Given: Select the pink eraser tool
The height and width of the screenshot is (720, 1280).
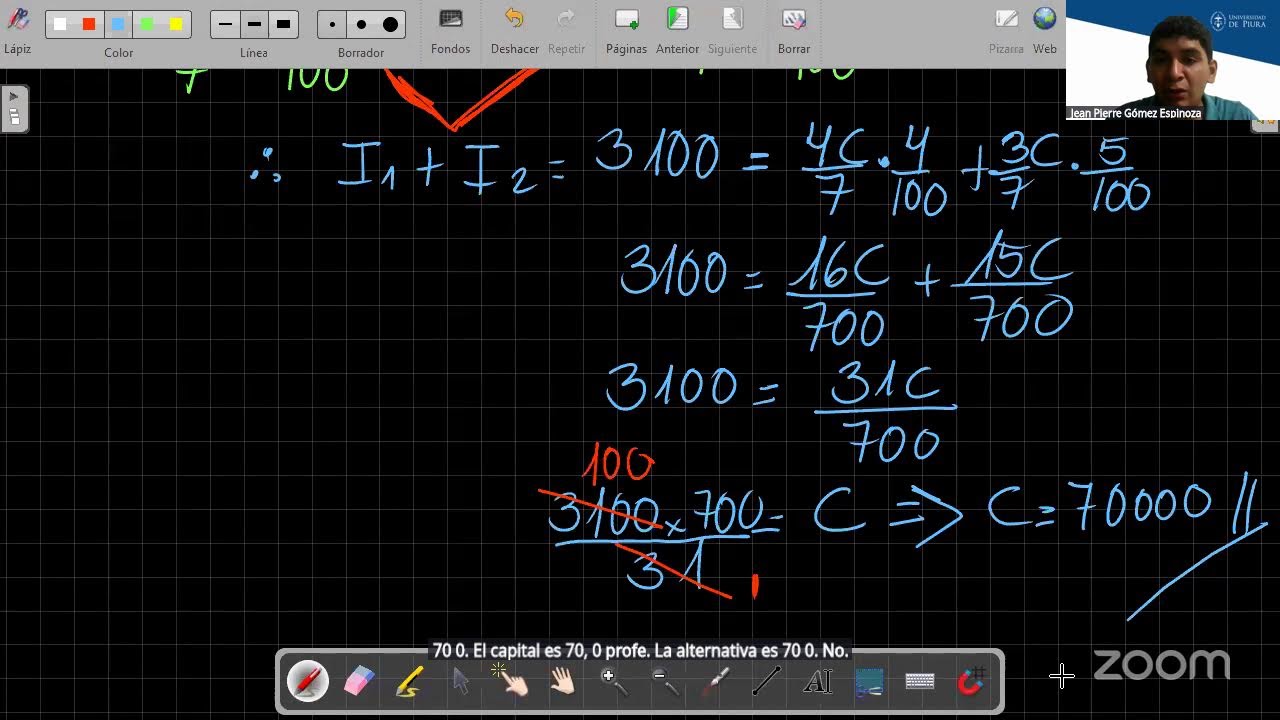Looking at the screenshot, I should (359, 682).
